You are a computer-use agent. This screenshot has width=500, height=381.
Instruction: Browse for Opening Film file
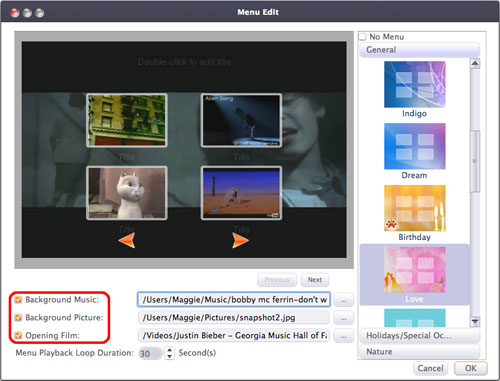[x=343, y=335]
